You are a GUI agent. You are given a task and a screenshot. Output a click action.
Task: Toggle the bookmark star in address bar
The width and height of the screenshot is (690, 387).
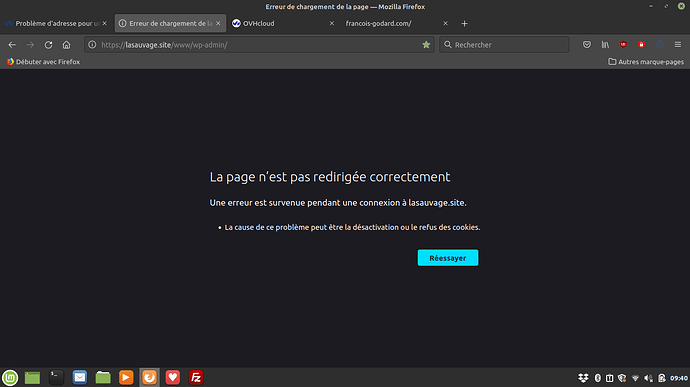pyautogui.click(x=426, y=44)
